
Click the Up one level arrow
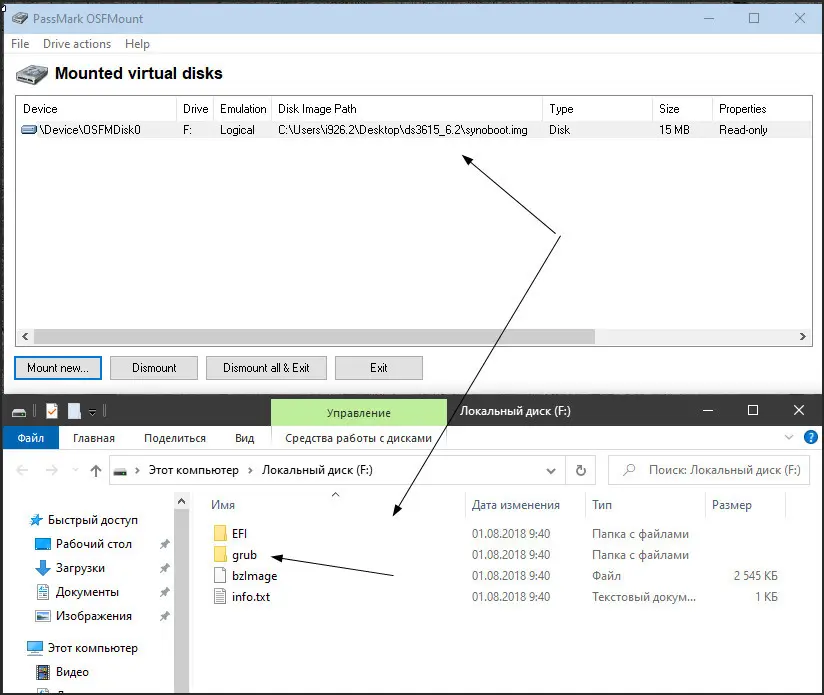click(x=96, y=470)
